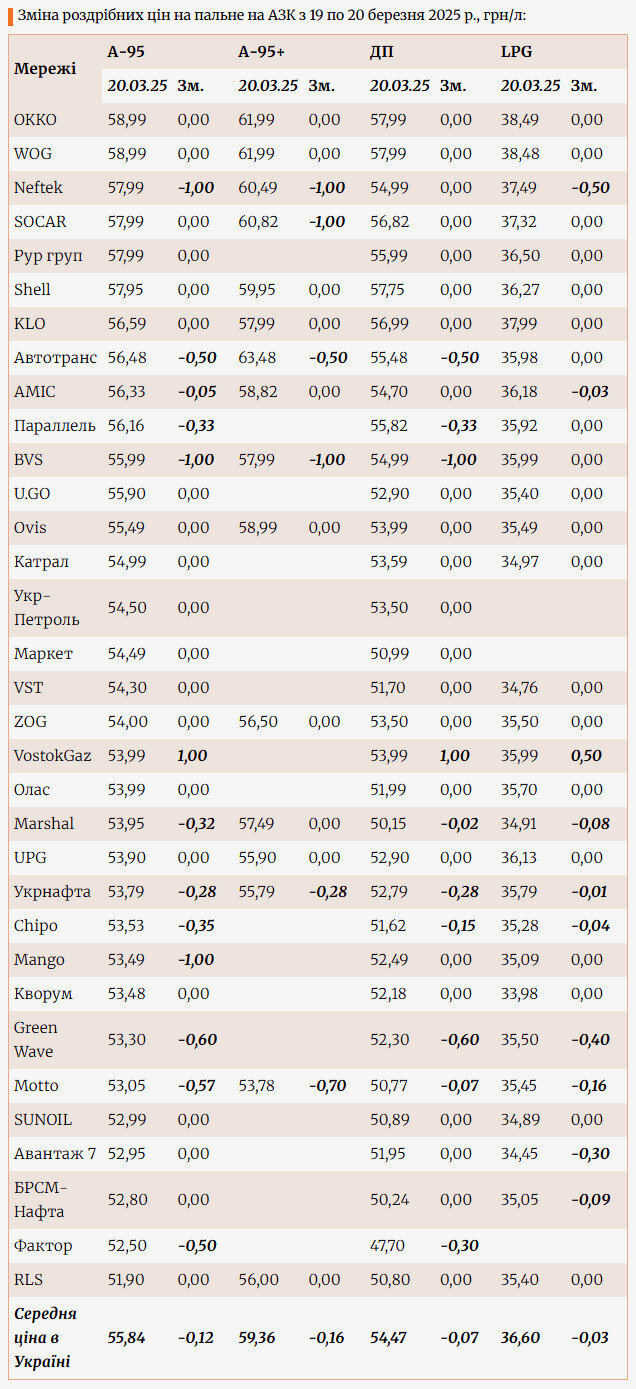Screen dimensions: 636x1389
Task: Select the Укрнафта row name
Action: tap(52, 892)
